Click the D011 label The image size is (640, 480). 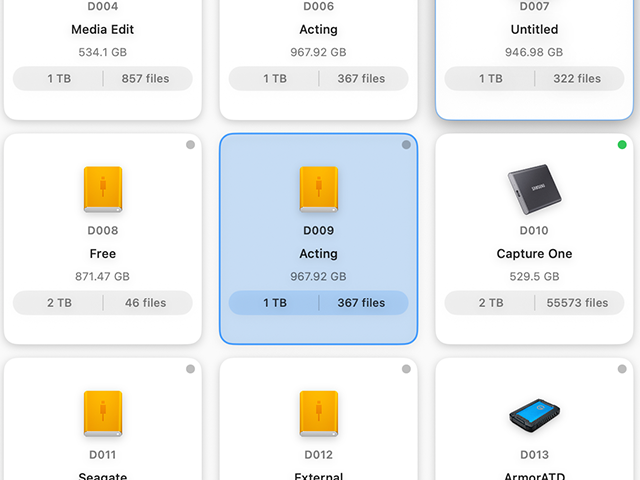(x=102, y=455)
